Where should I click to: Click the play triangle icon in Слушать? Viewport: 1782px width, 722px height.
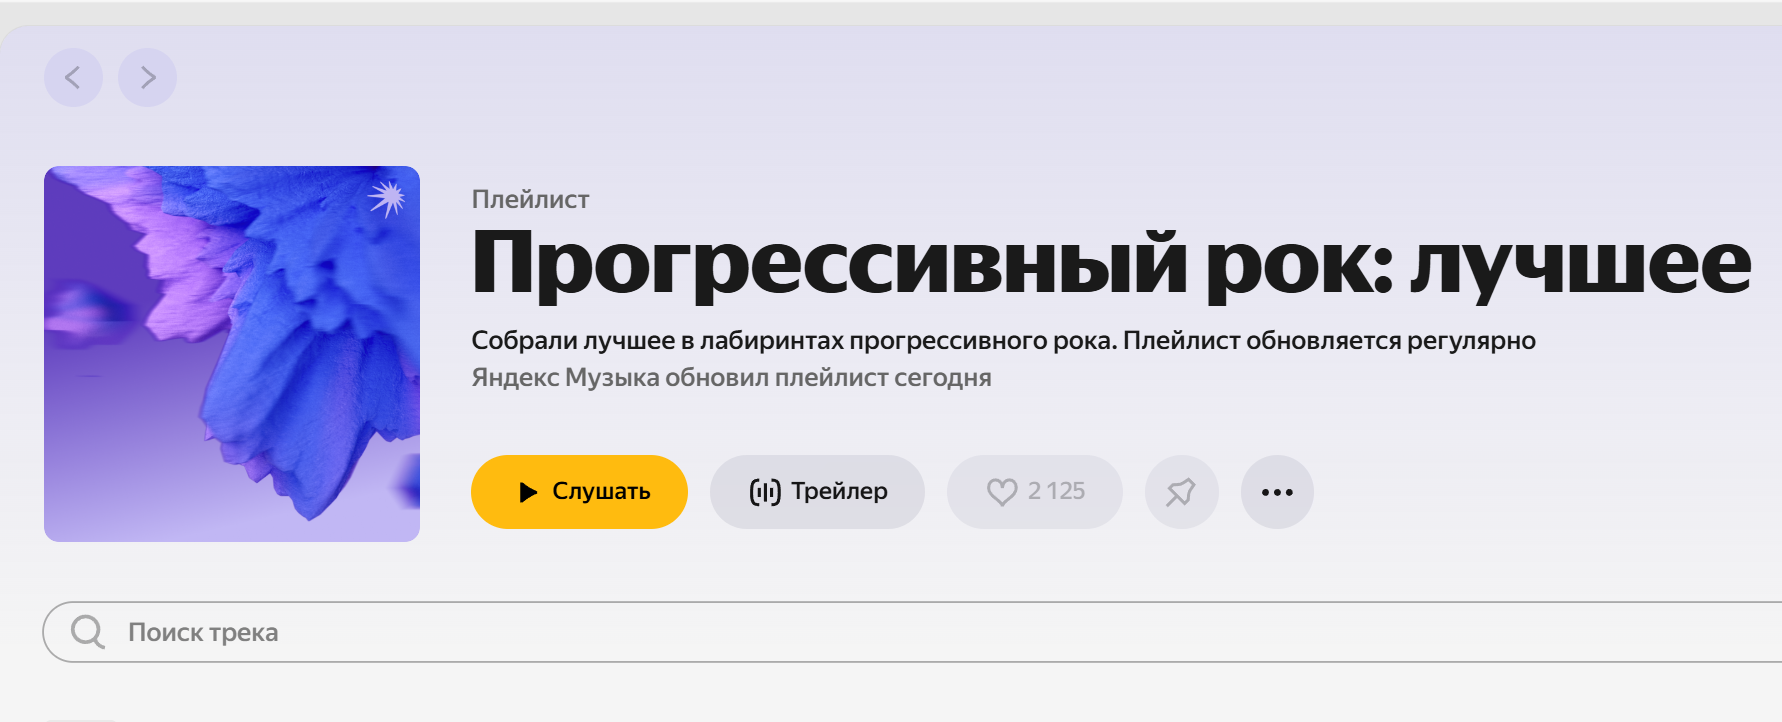pyautogui.click(x=528, y=492)
